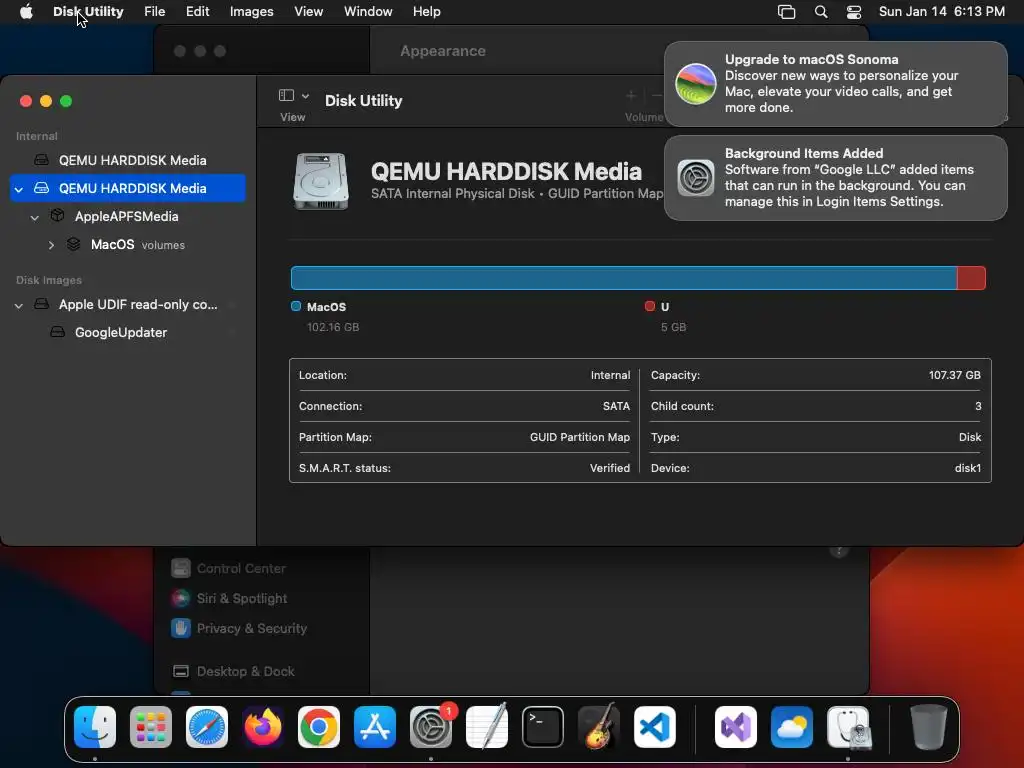Screen dimensions: 1024x768
Task: Click the AppleAPFSMedia container cube icon
Action: tap(57, 215)
